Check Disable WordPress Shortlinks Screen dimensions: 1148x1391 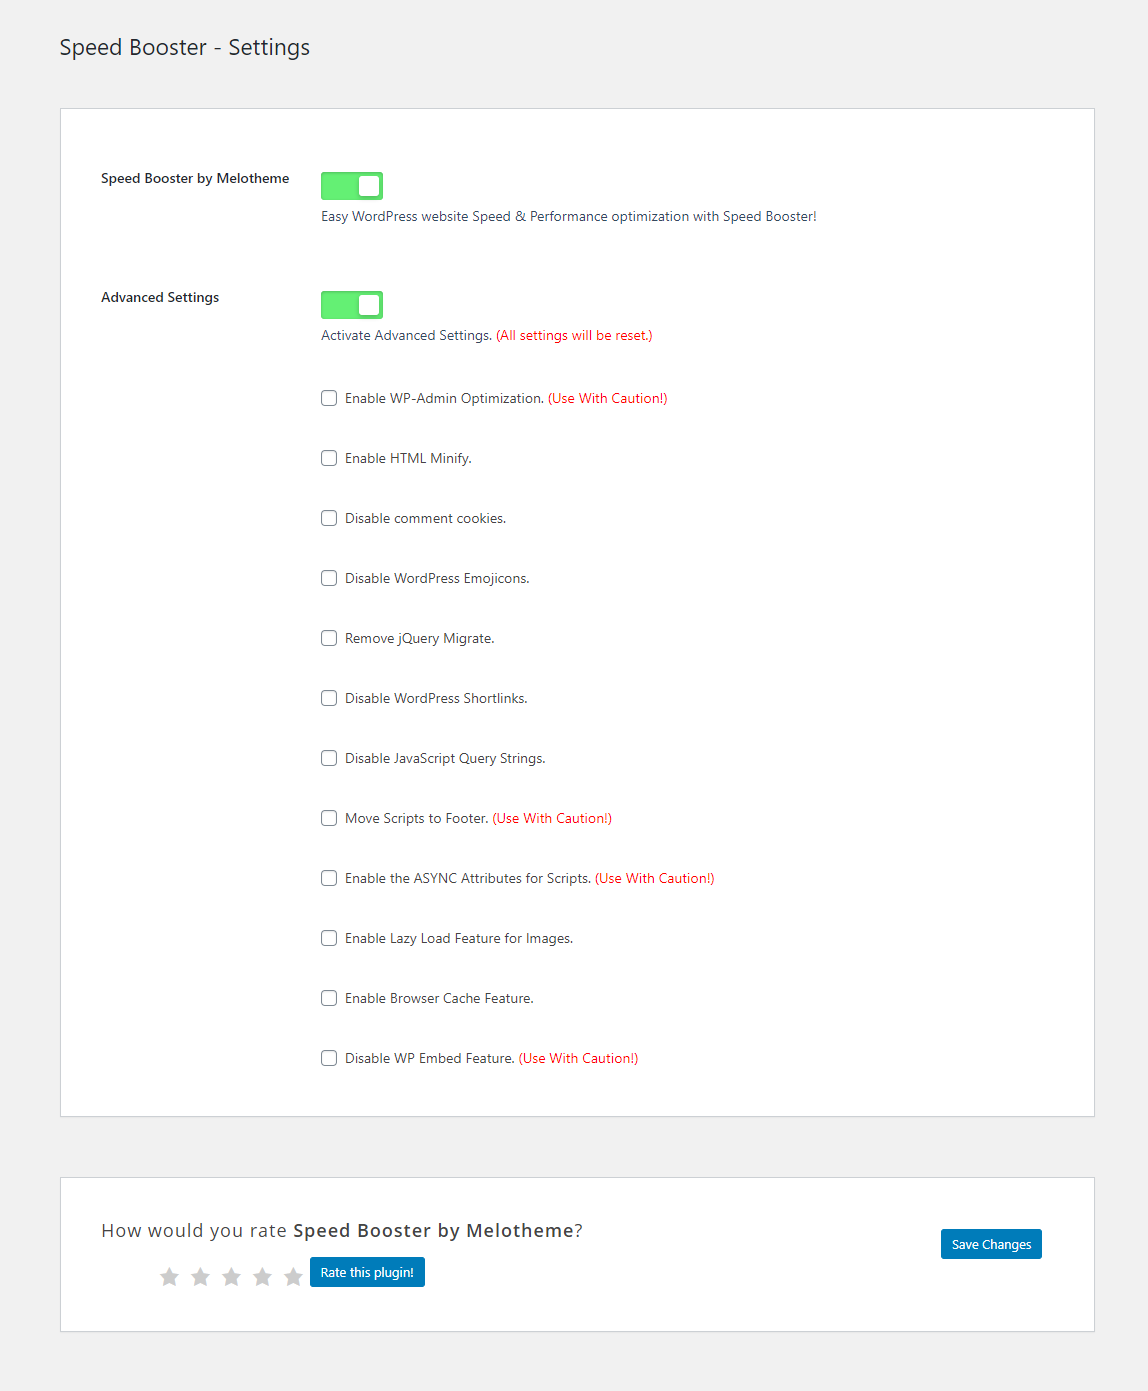329,698
